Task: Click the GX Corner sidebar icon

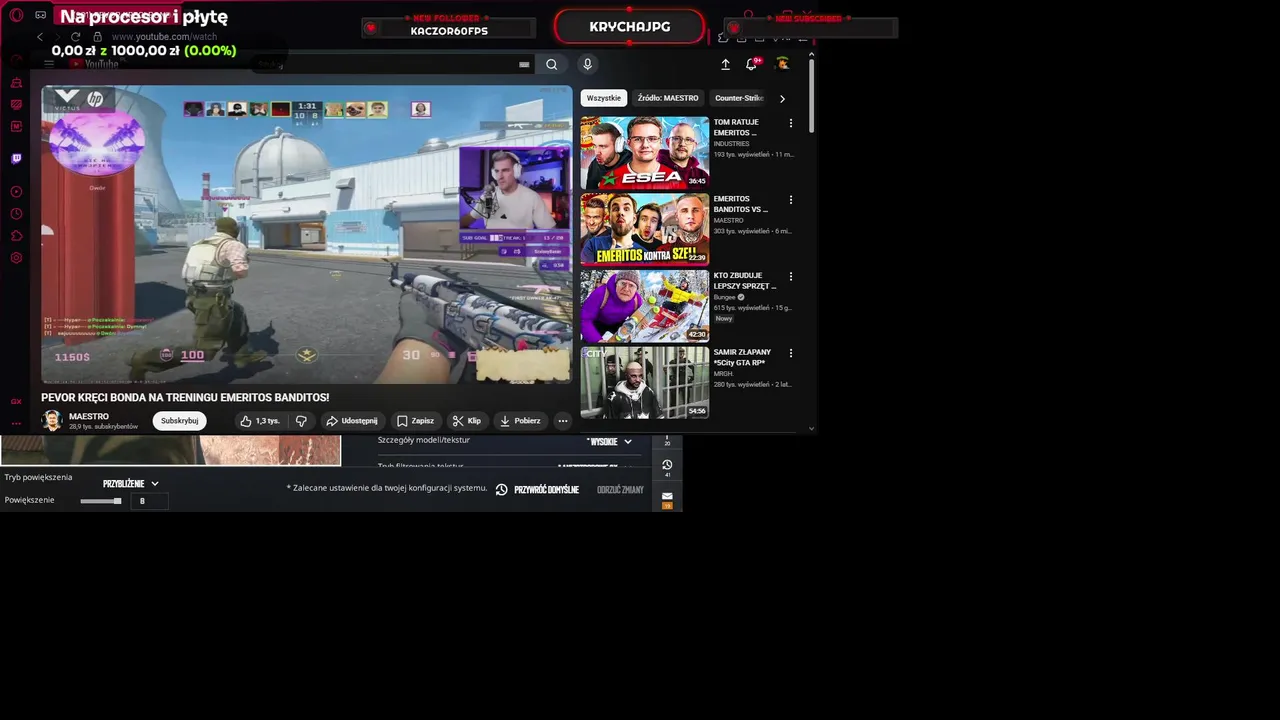Action: click(x=16, y=401)
